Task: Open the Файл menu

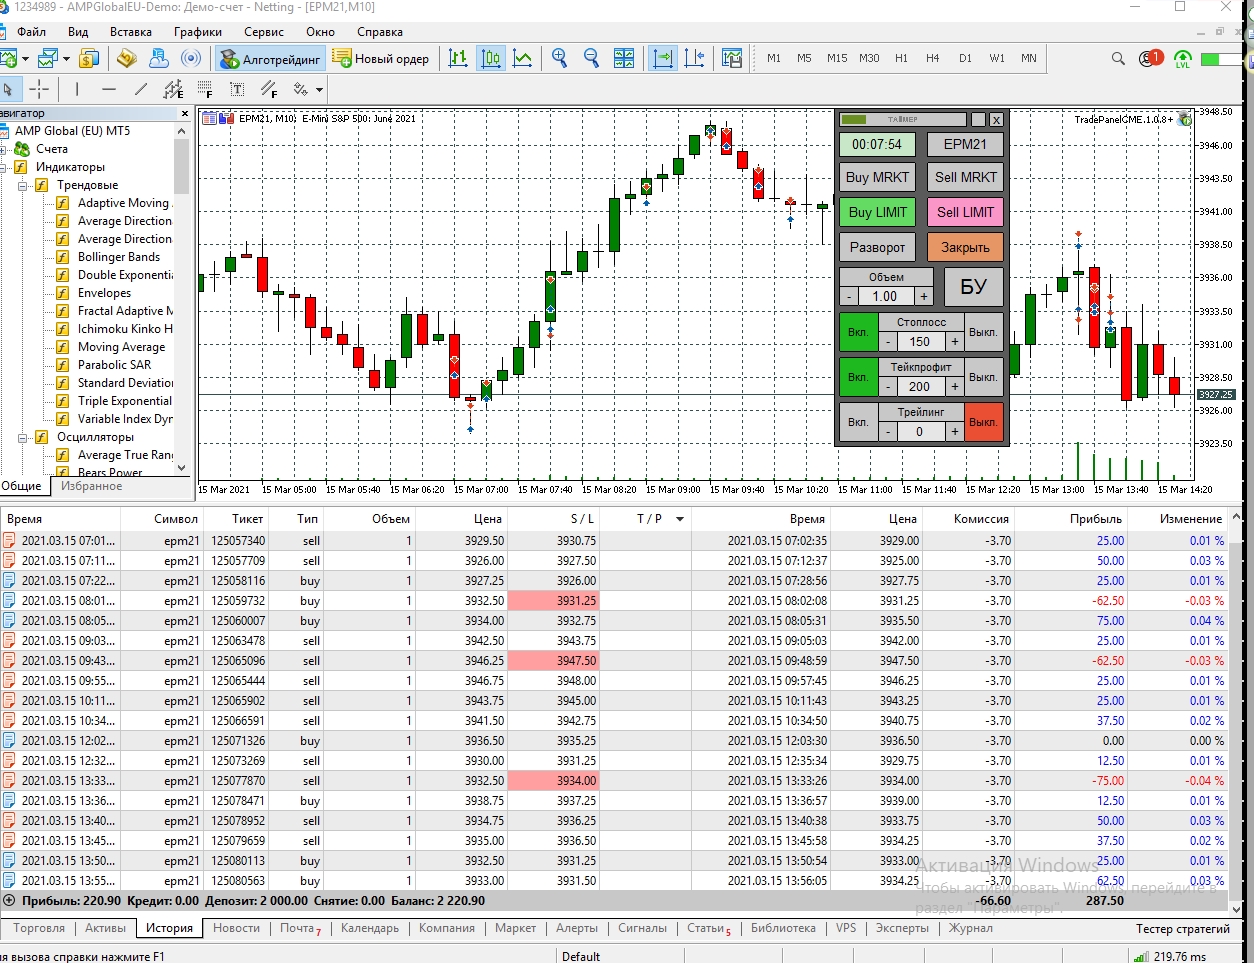Action: pyautogui.click(x=31, y=31)
